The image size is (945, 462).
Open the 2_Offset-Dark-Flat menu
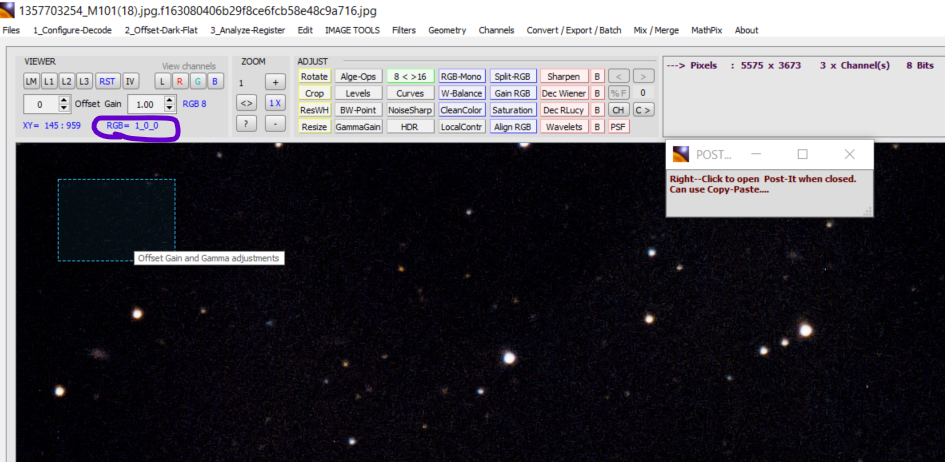pyautogui.click(x=161, y=30)
